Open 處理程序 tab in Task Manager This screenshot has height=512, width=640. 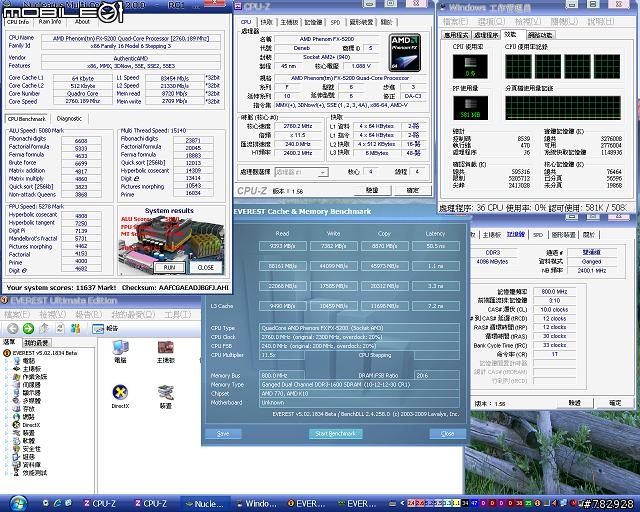click(x=486, y=35)
